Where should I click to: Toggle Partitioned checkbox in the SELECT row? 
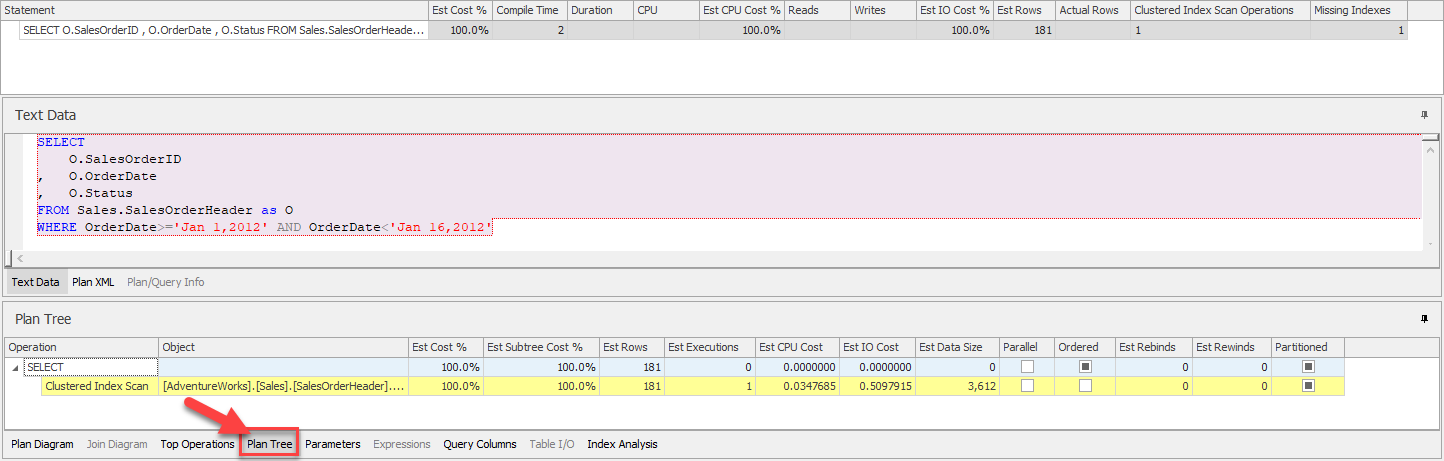[x=1309, y=367]
